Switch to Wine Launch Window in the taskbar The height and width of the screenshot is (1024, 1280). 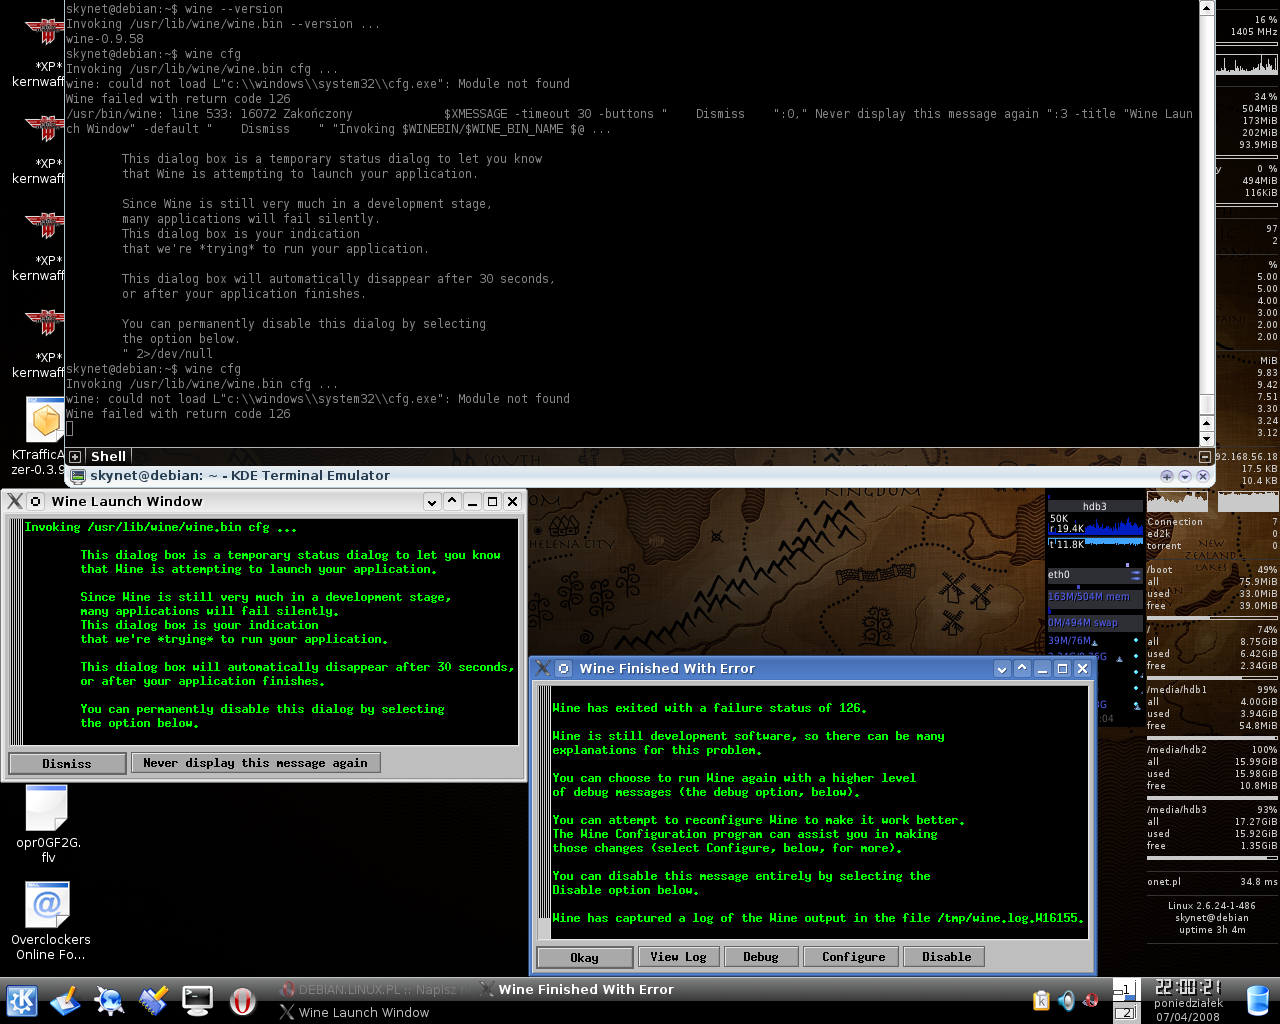tap(354, 1012)
